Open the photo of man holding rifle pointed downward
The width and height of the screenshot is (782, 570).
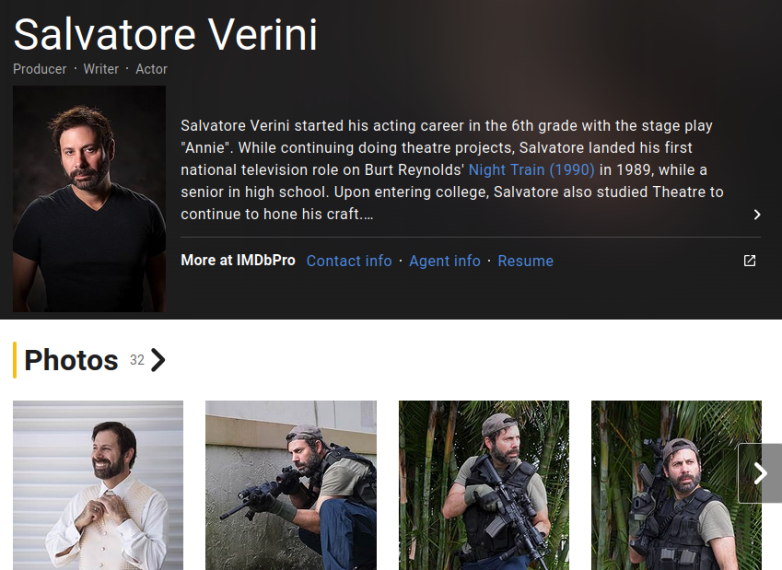(484, 485)
